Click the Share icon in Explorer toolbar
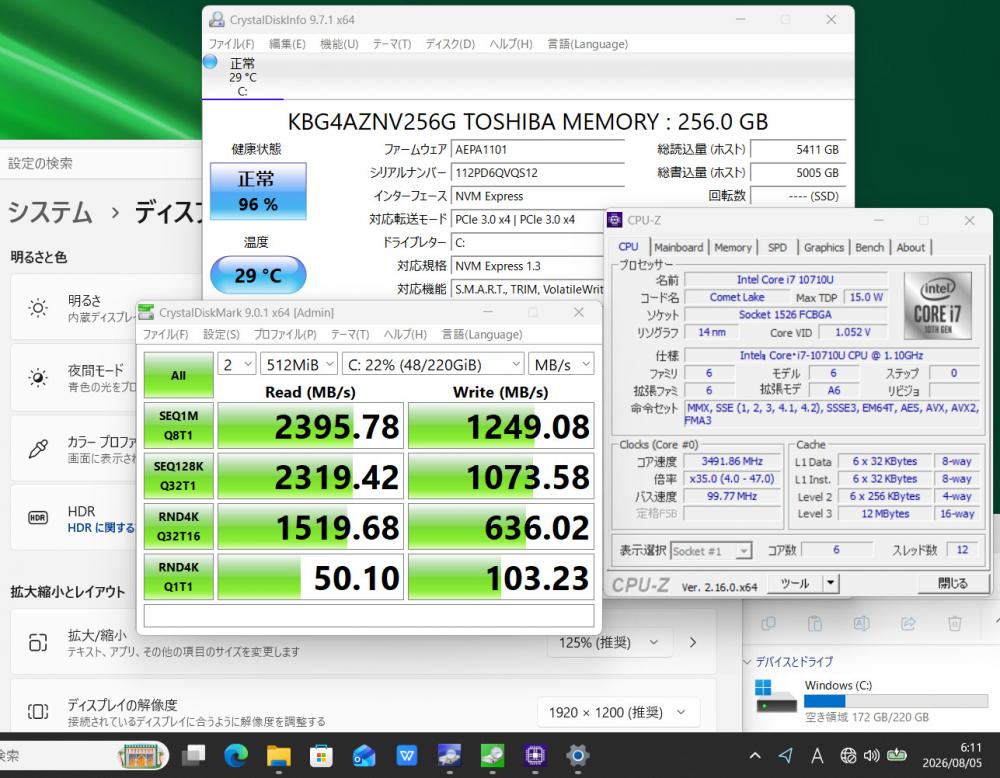This screenshot has height=778, width=1000. (908, 624)
